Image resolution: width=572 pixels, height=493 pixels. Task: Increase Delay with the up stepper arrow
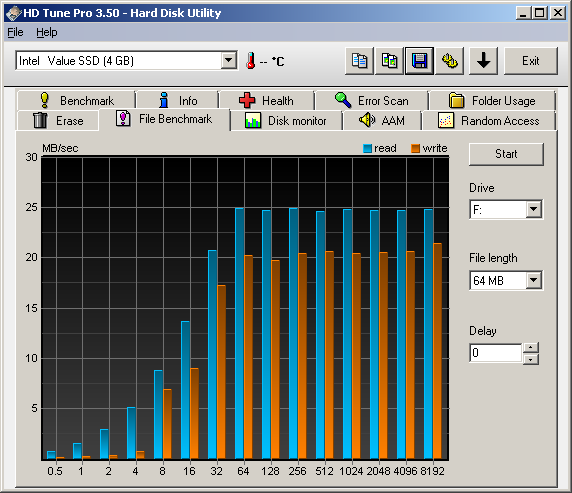pos(531,347)
